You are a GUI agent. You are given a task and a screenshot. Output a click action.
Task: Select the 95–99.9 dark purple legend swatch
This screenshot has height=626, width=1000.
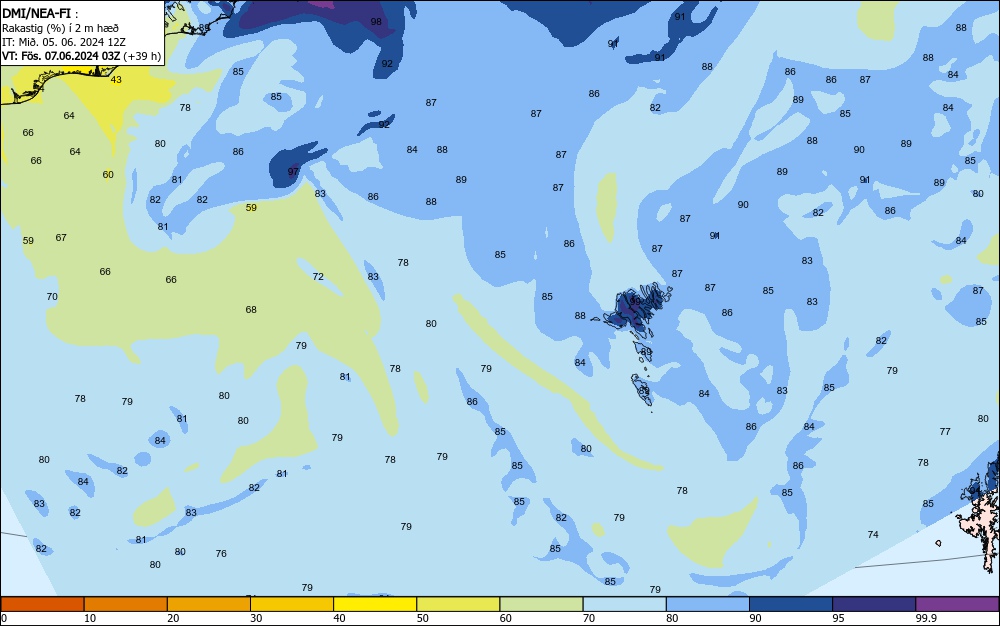[874, 604]
